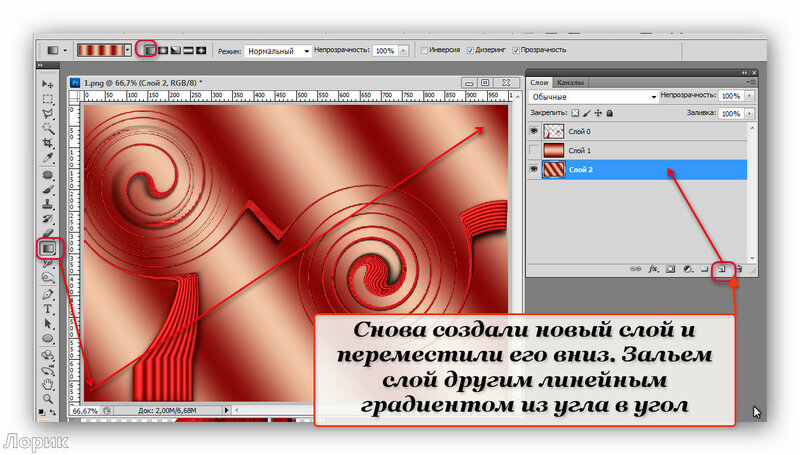Add a layer mask

(670, 269)
